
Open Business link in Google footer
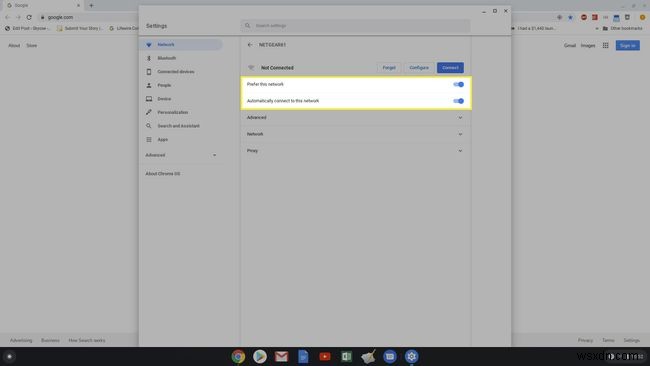tap(50, 340)
